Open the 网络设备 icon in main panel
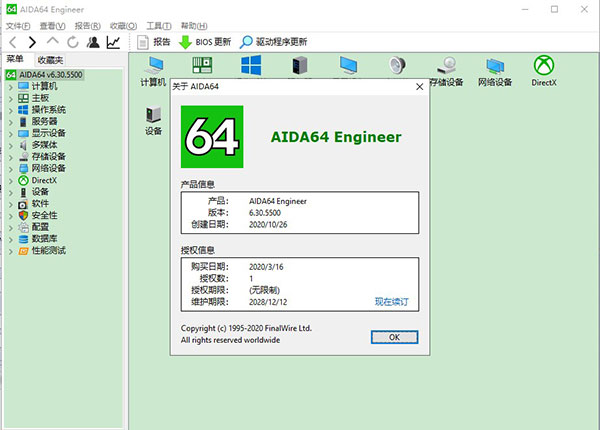Viewport: 600px width, 430px height. click(x=494, y=71)
